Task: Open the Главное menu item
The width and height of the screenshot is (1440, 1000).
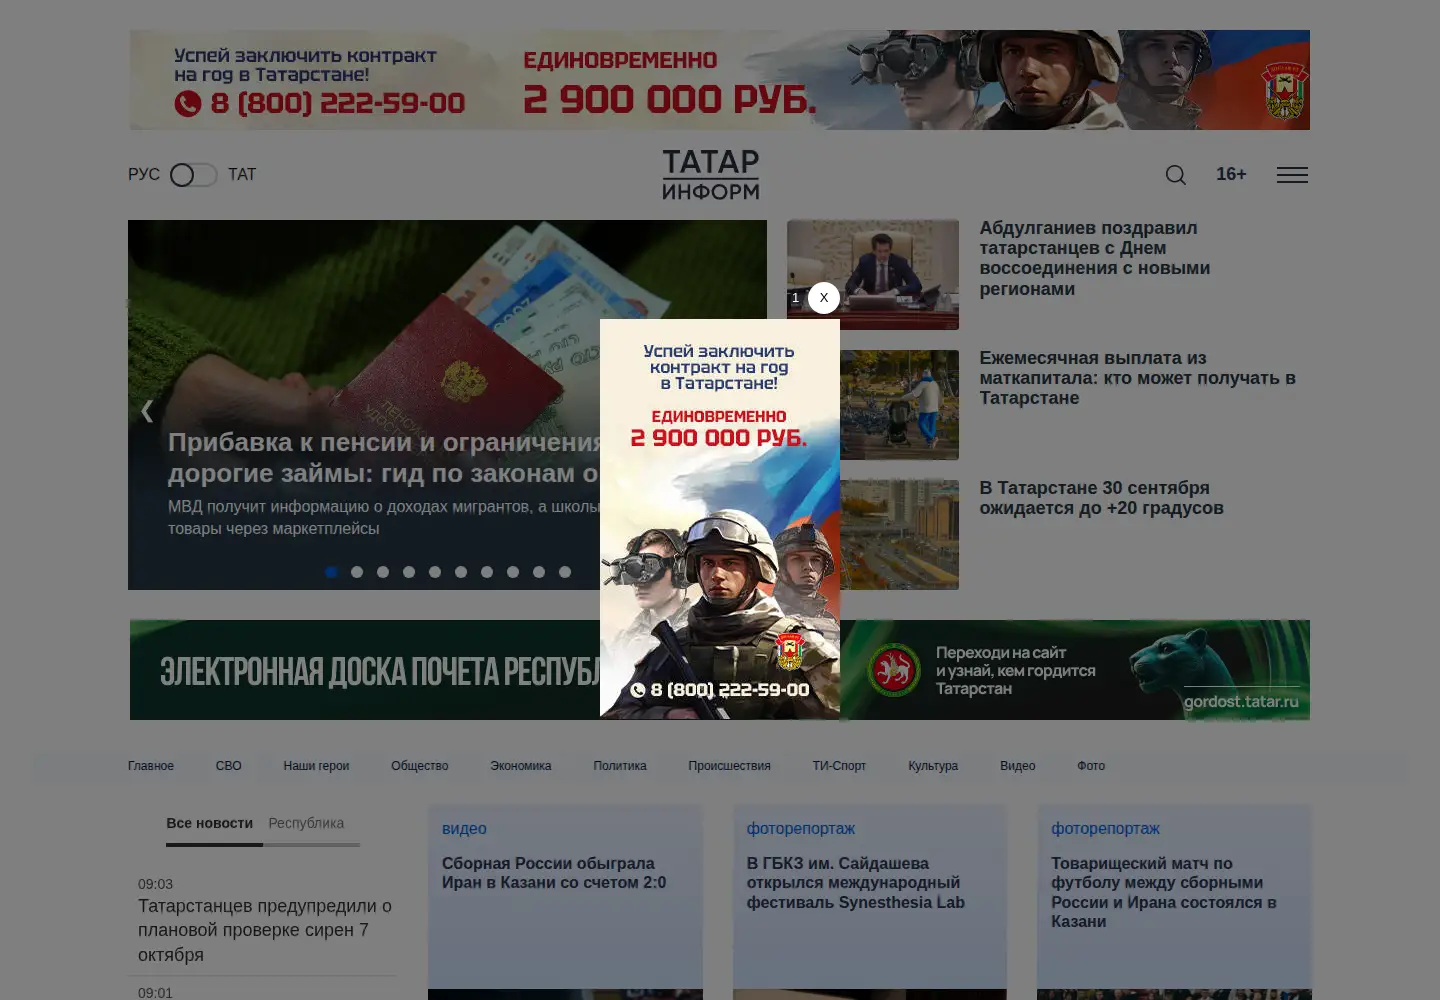Action: pyautogui.click(x=151, y=766)
